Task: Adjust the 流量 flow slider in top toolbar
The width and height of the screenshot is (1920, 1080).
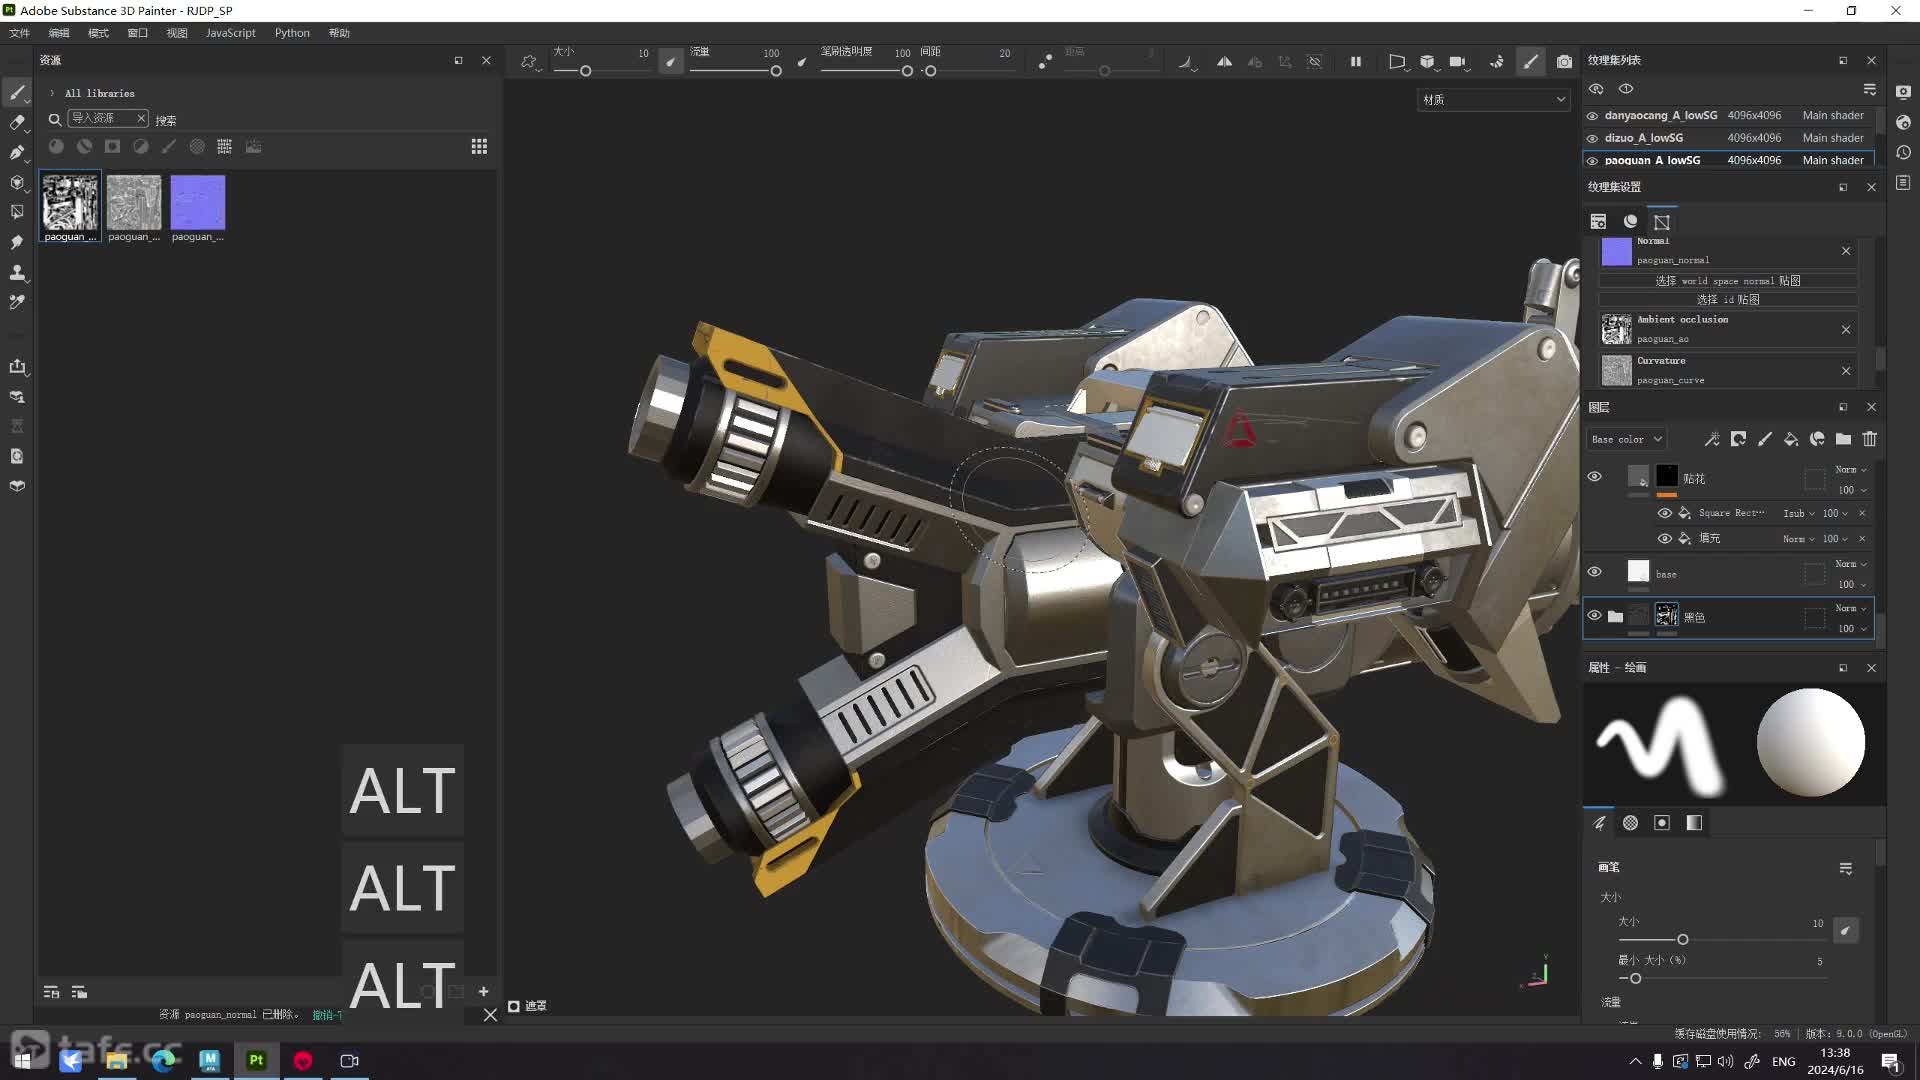Action: click(x=735, y=71)
